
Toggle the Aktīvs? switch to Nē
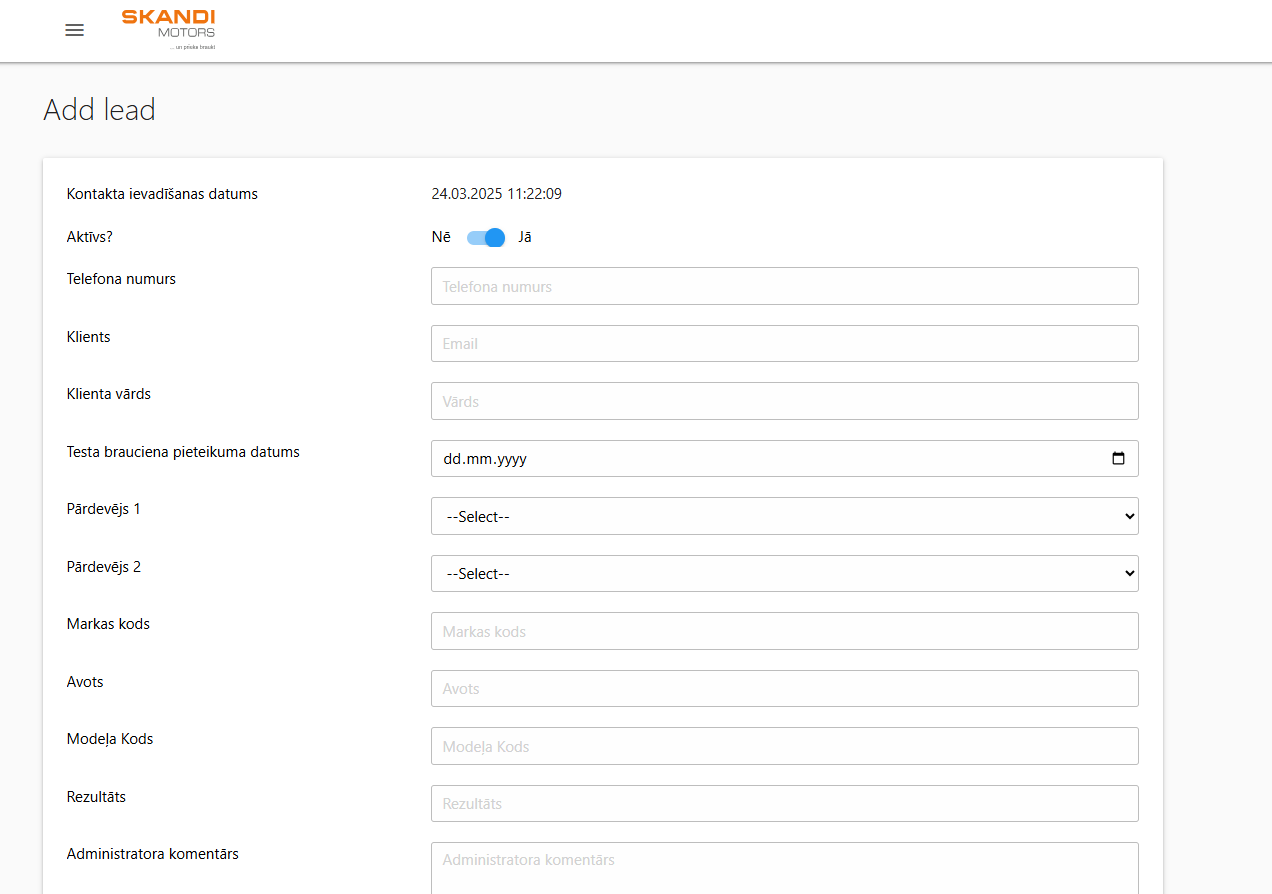pyautogui.click(x=484, y=237)
